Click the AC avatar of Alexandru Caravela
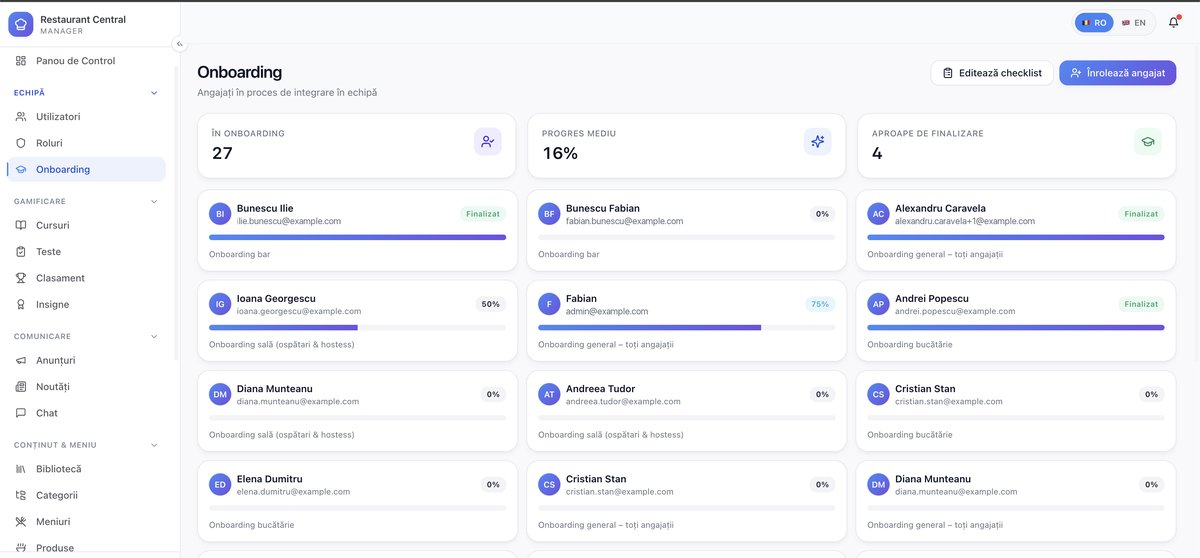Screen dimensions: 1200x558 pos(878,214)
